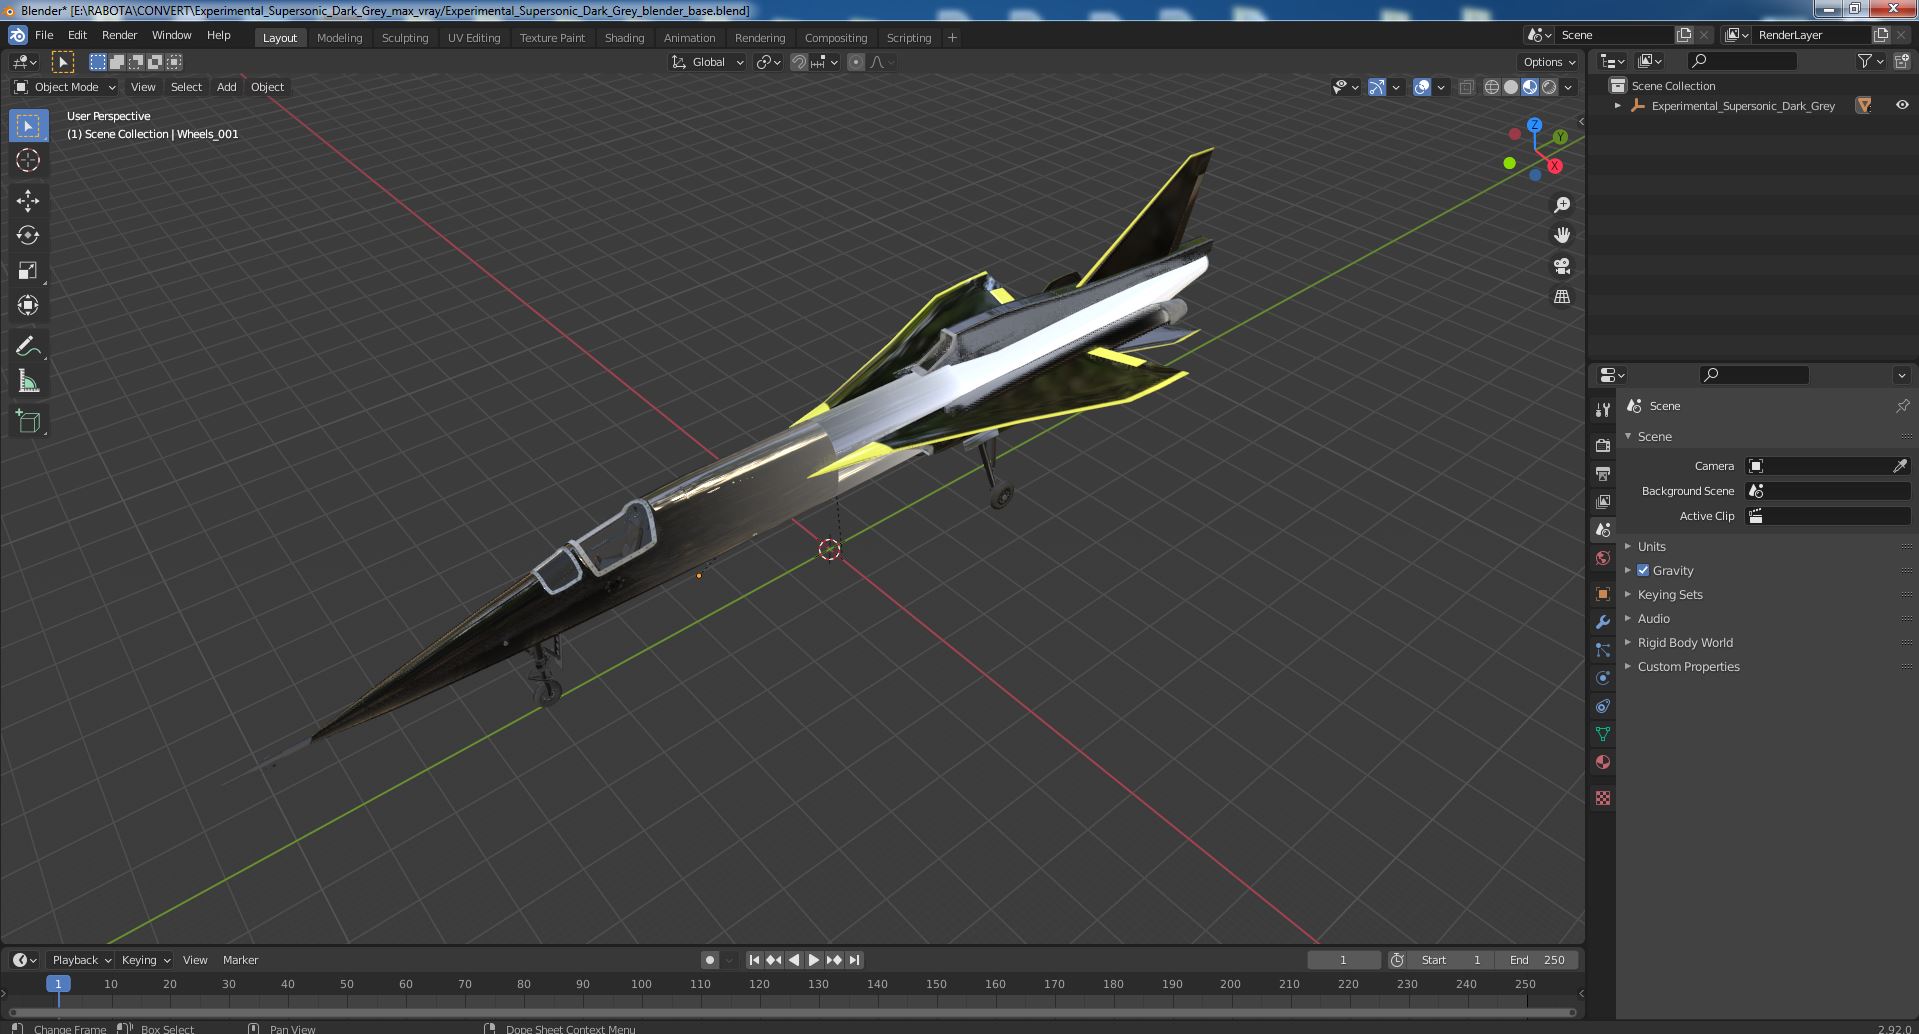Toggle X-ray mode
Viewport: 1919px width, 1034px height.
[x=1466, y=87]
